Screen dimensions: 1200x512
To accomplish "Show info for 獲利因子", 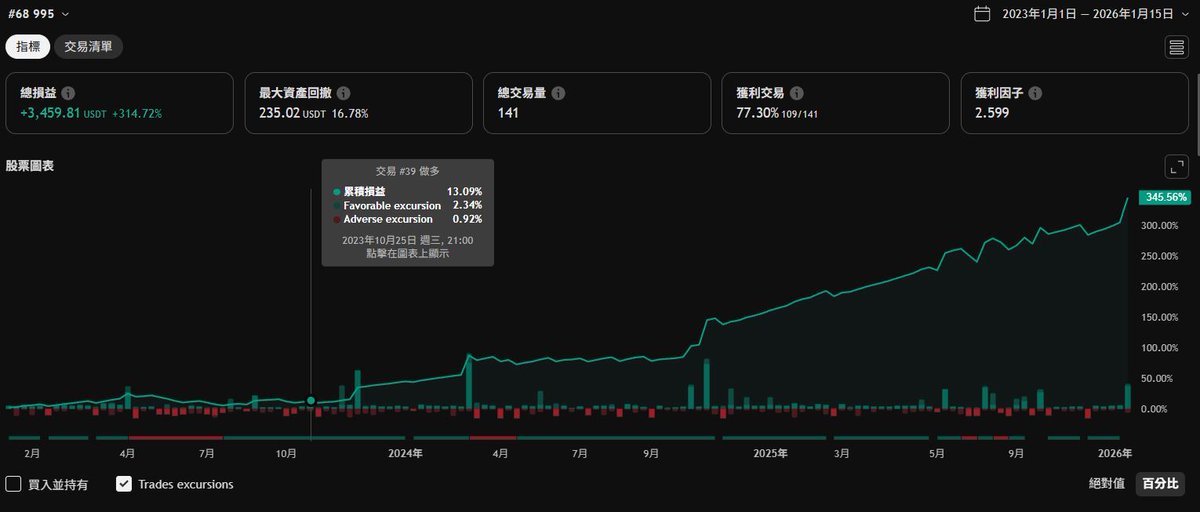I will point(1035,93).
